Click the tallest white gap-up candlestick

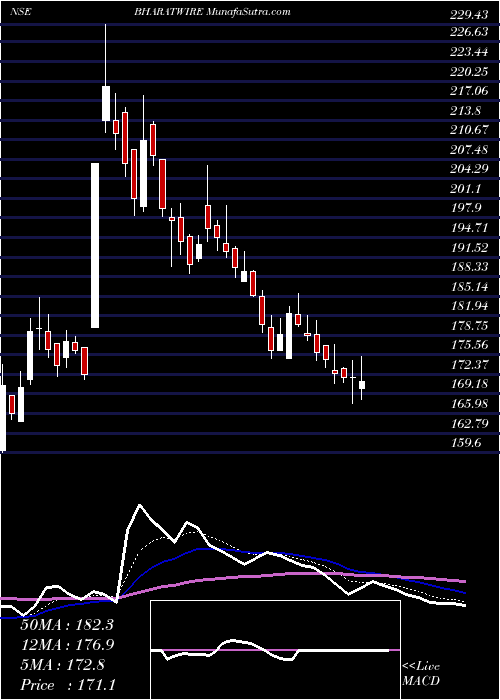[95, 246]
